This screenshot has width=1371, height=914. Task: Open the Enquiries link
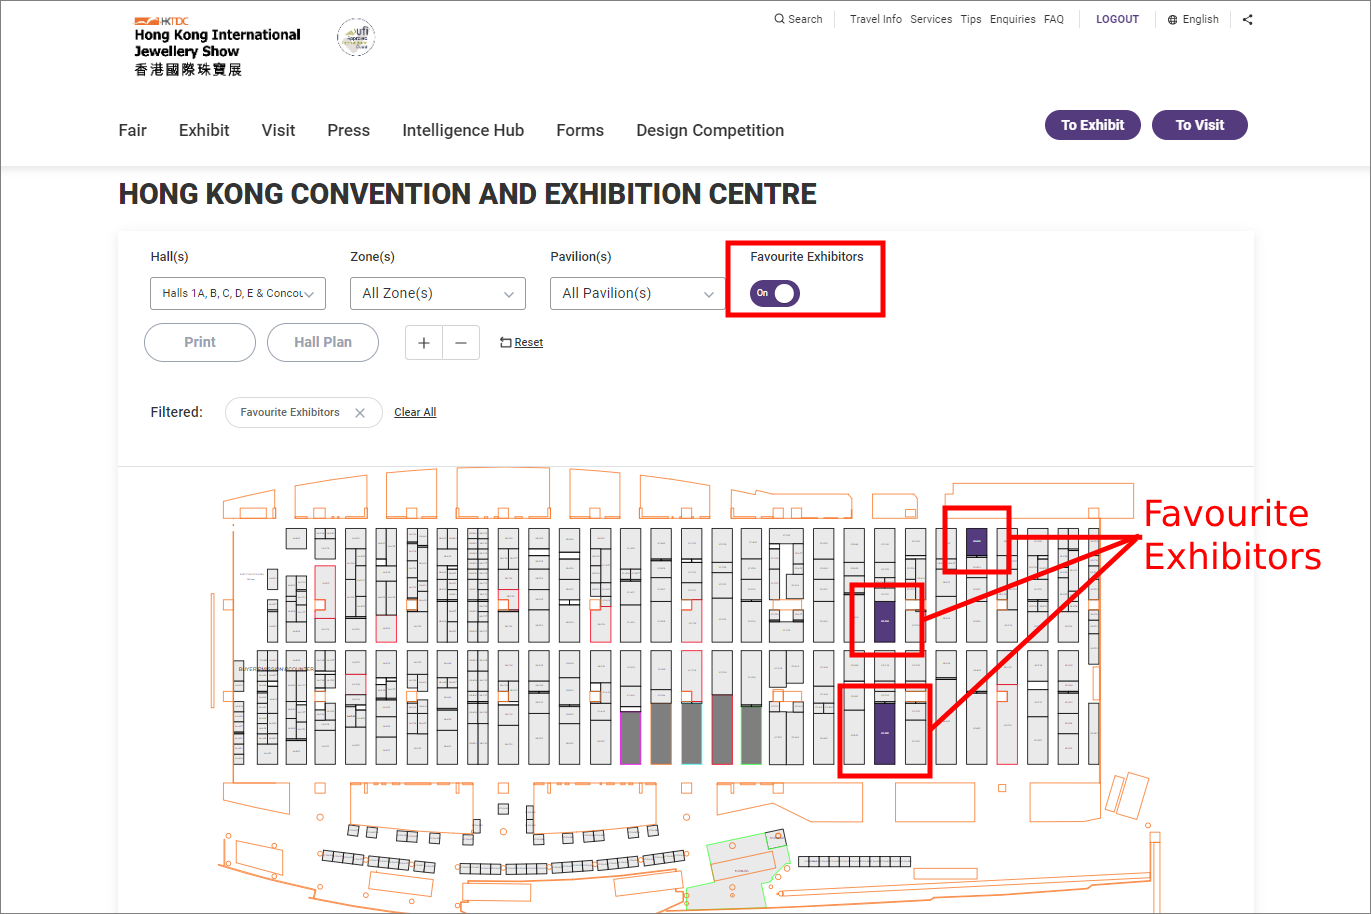click(1013, 19)
